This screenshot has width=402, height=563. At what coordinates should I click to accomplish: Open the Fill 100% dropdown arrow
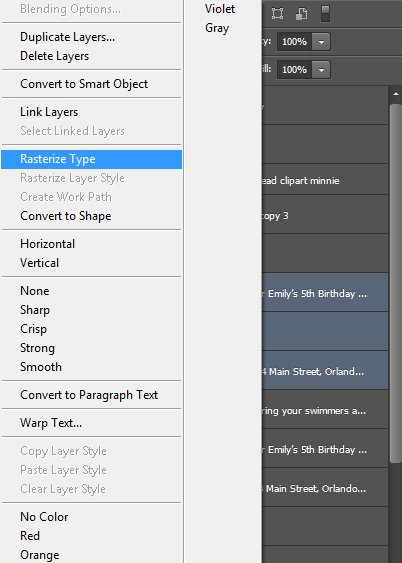coord(321,69)
